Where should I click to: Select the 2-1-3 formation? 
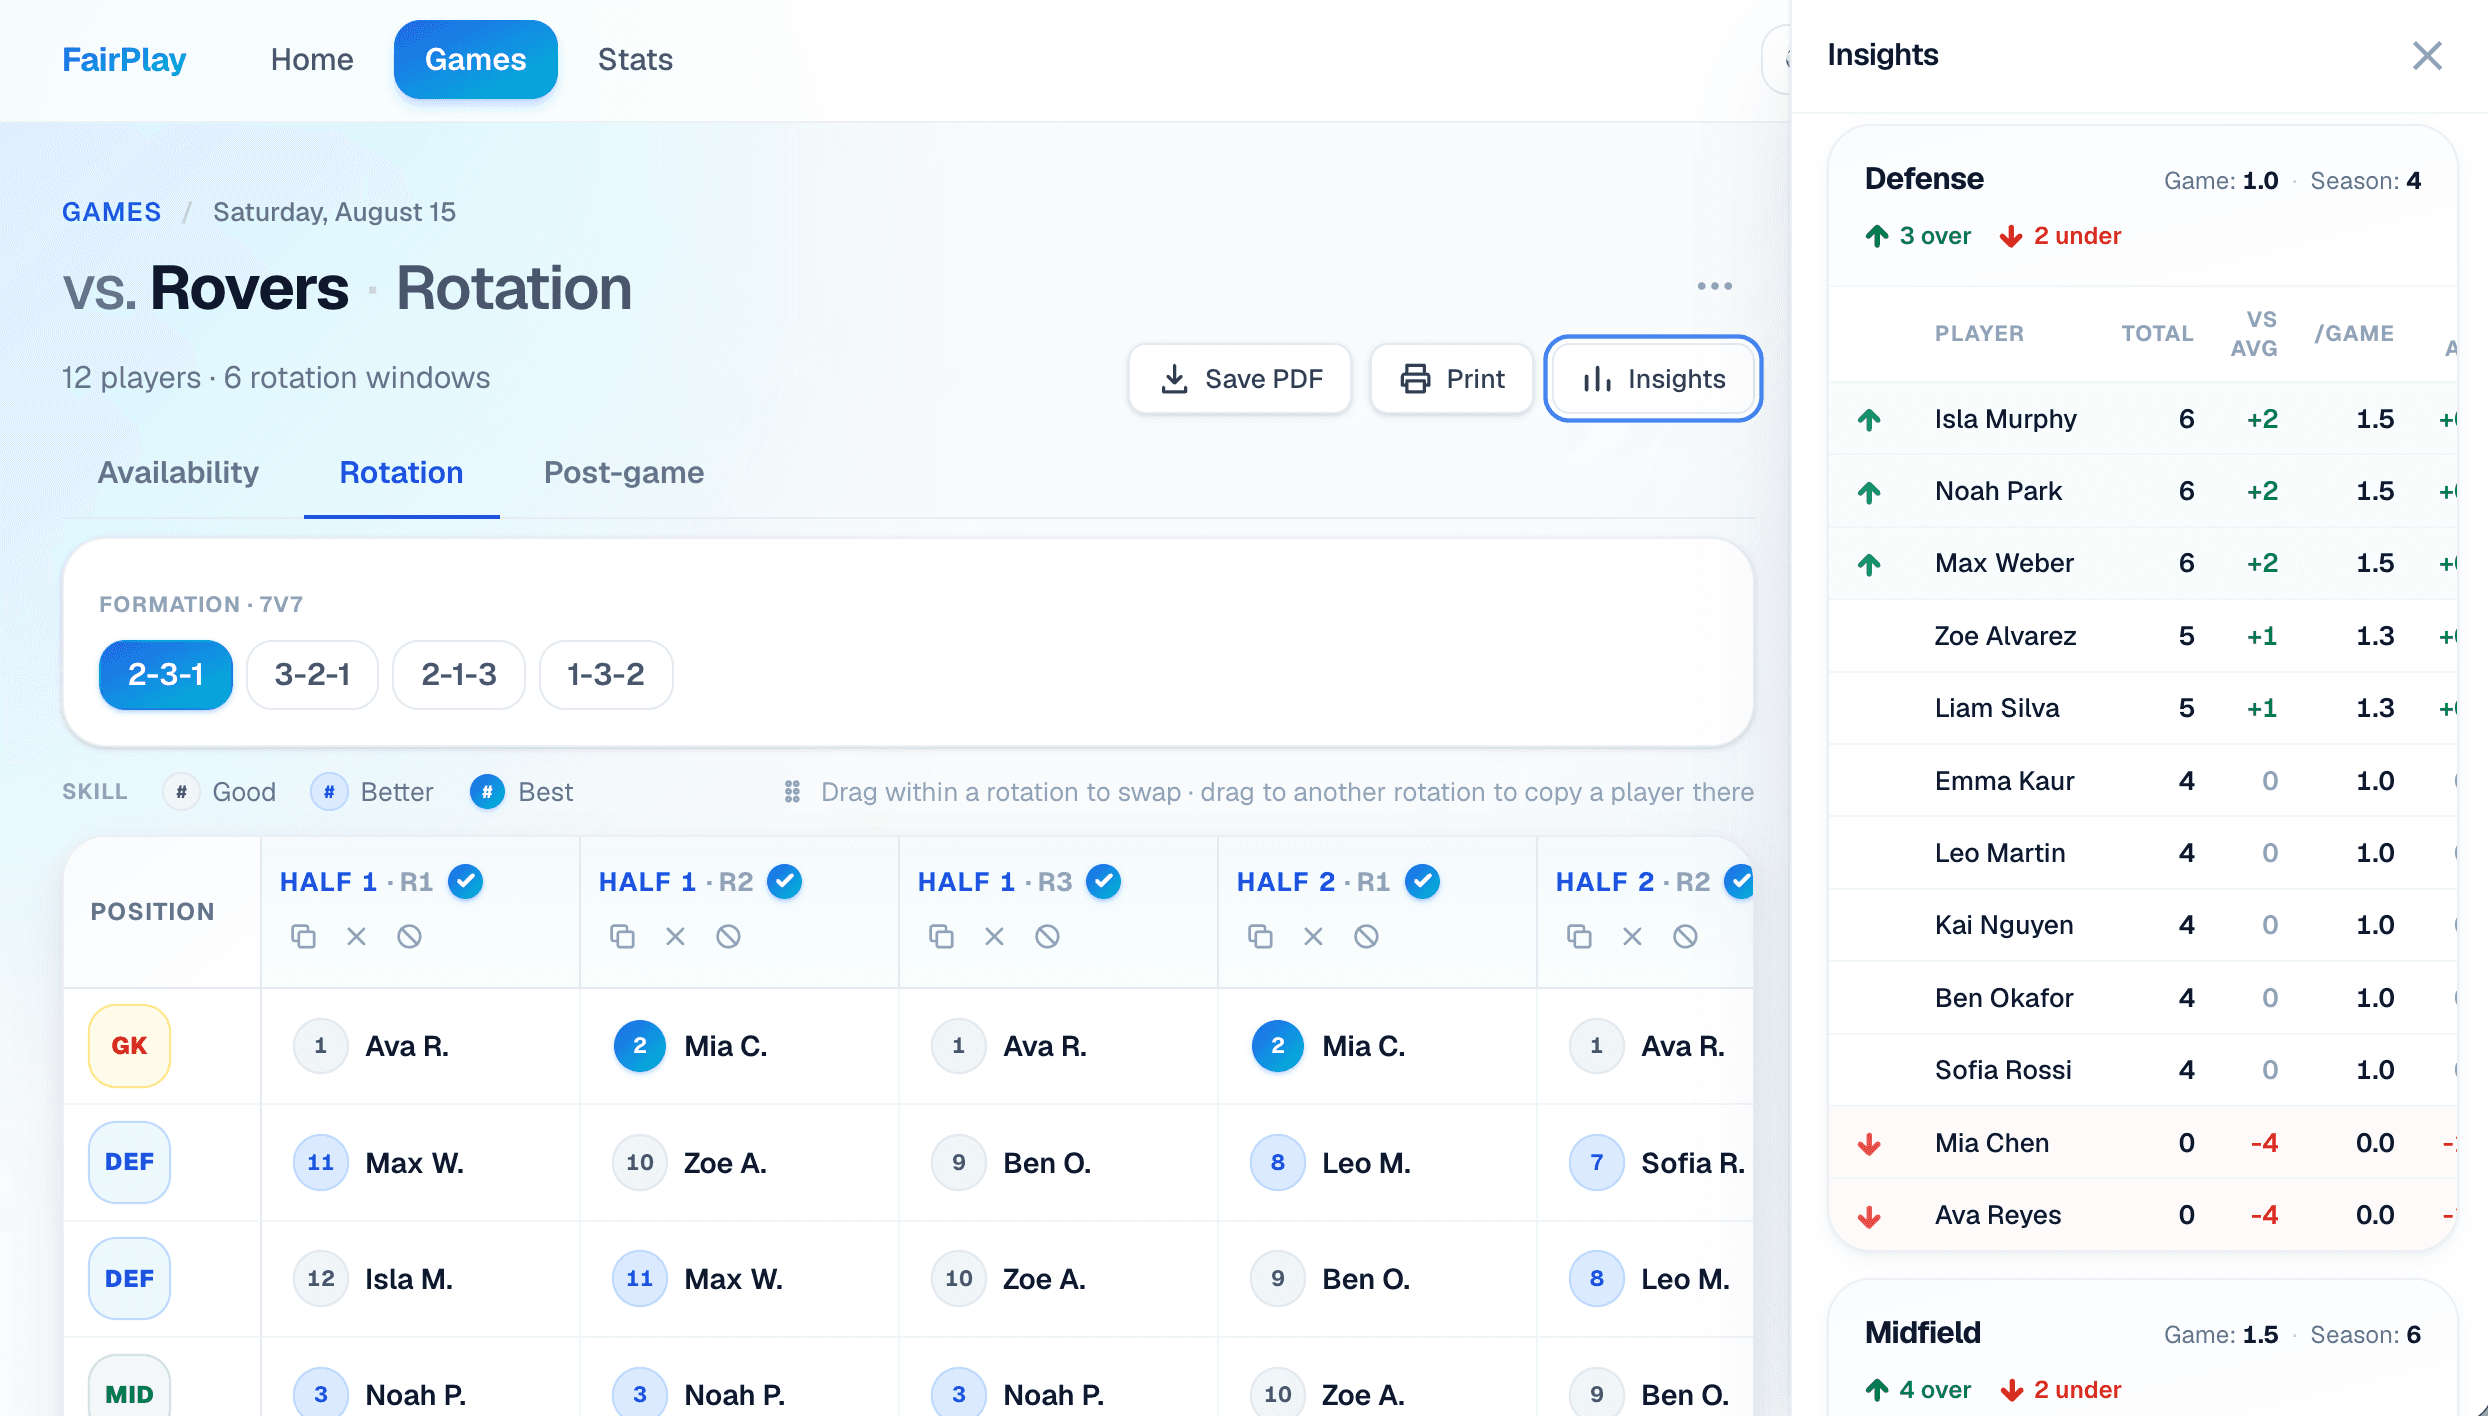[x=459, y=675]
